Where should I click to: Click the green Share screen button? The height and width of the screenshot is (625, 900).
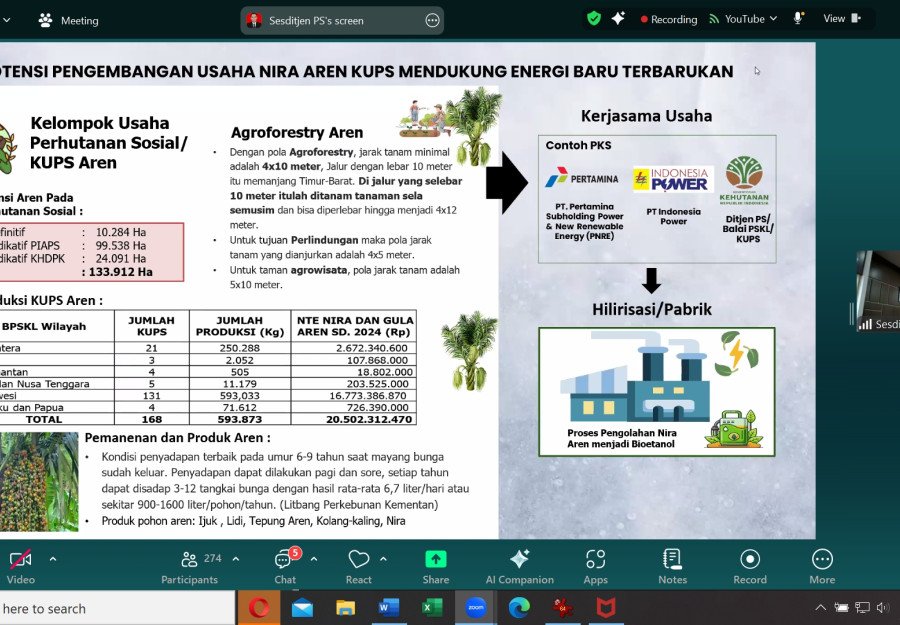click(436, 559)
